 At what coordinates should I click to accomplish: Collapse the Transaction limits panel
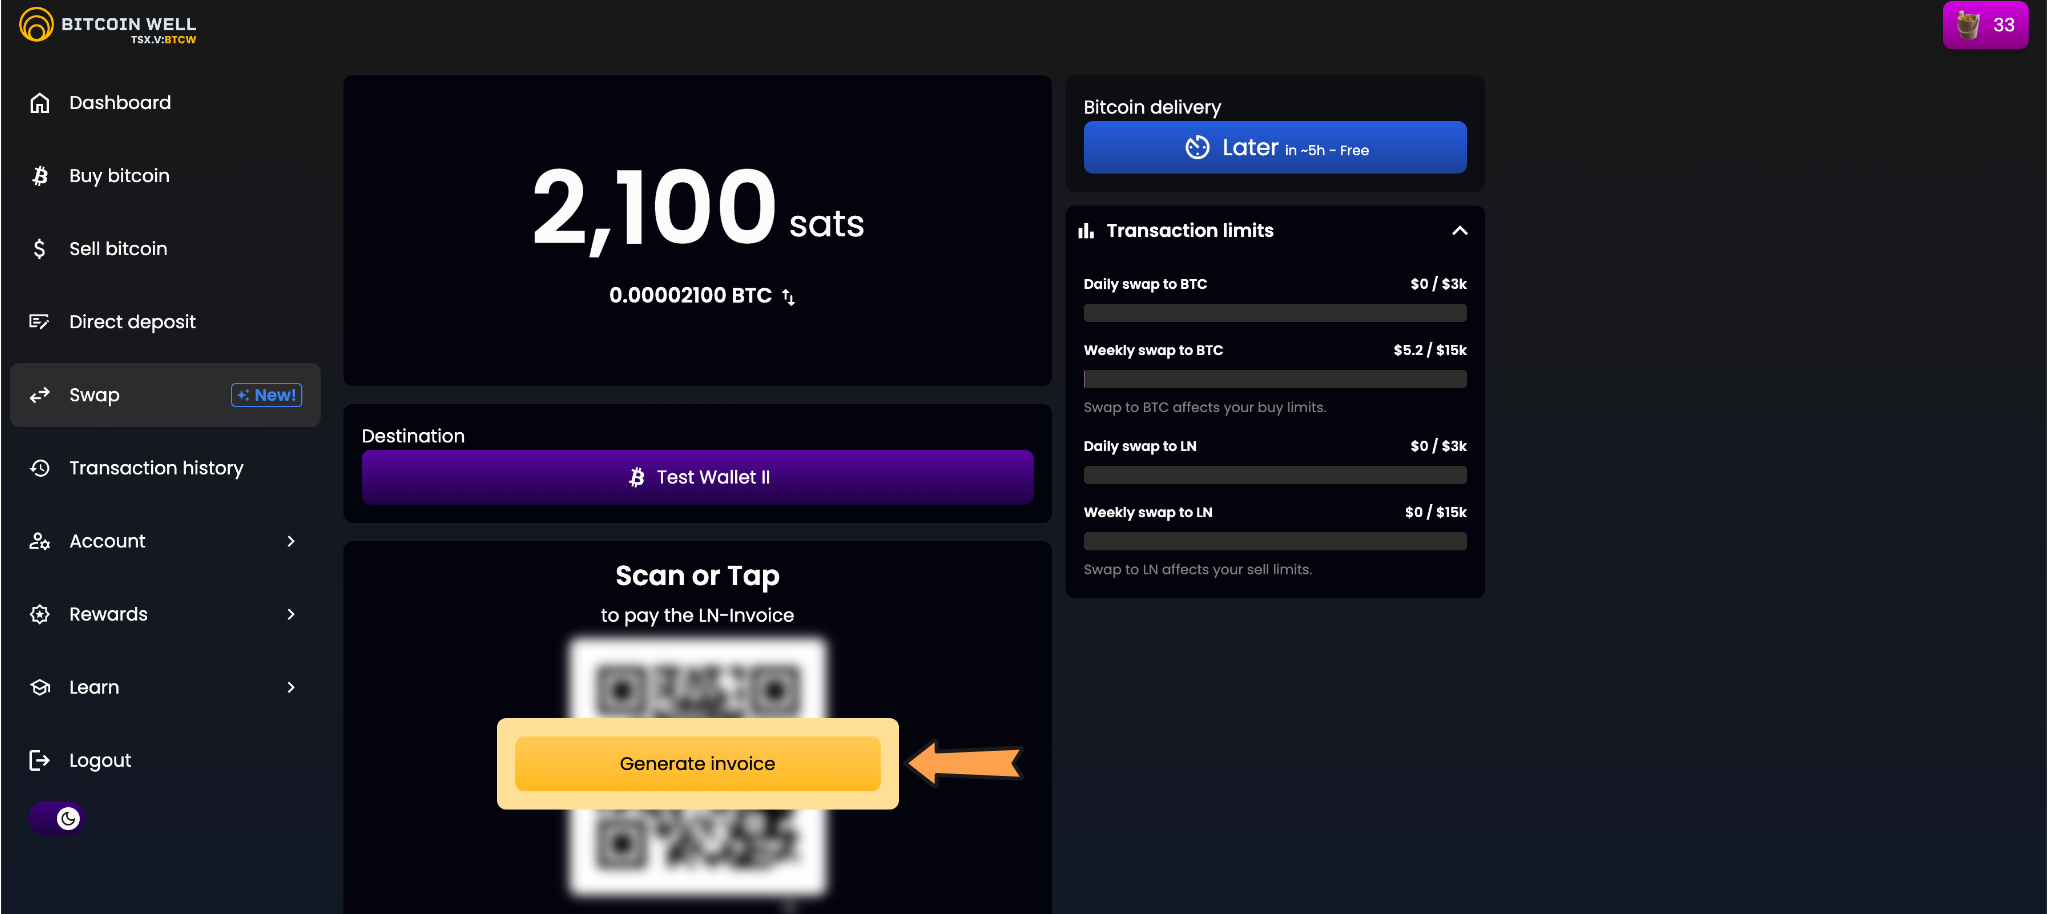(1459, 231)
